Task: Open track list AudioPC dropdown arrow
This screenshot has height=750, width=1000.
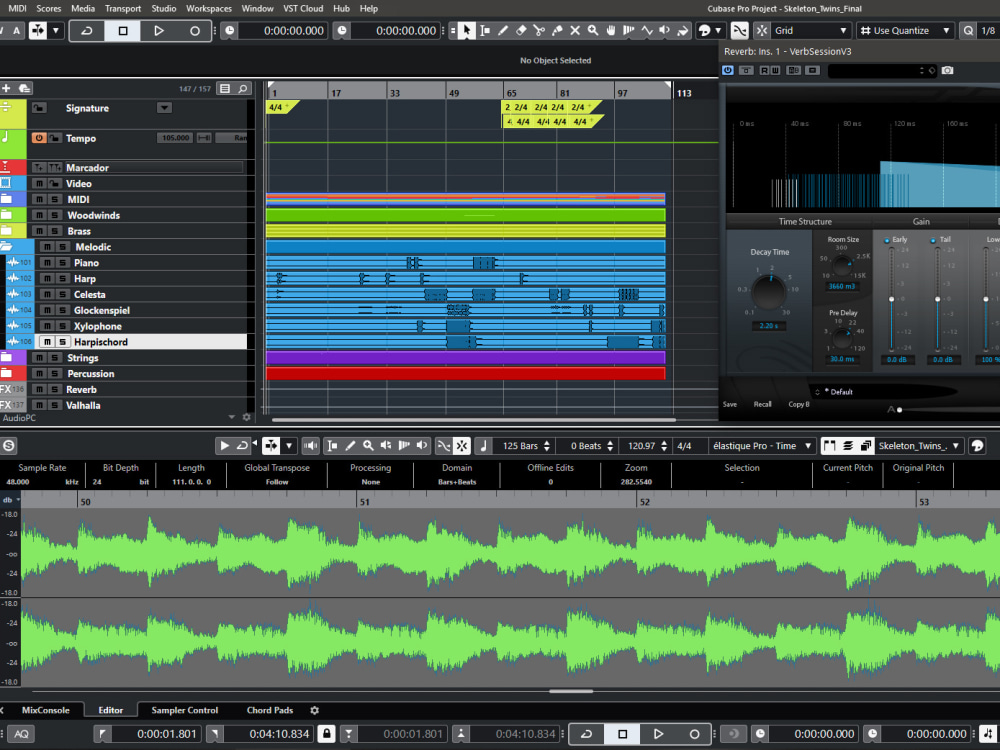Action: click(232, 417)
